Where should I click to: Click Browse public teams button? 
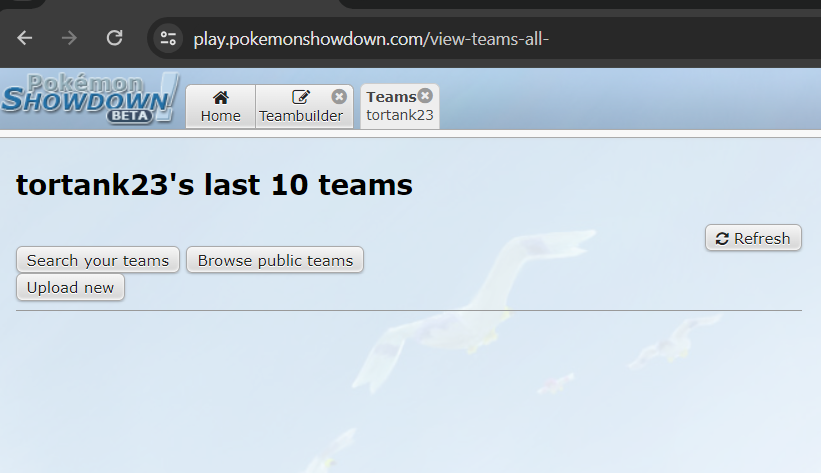click(275, 260)
